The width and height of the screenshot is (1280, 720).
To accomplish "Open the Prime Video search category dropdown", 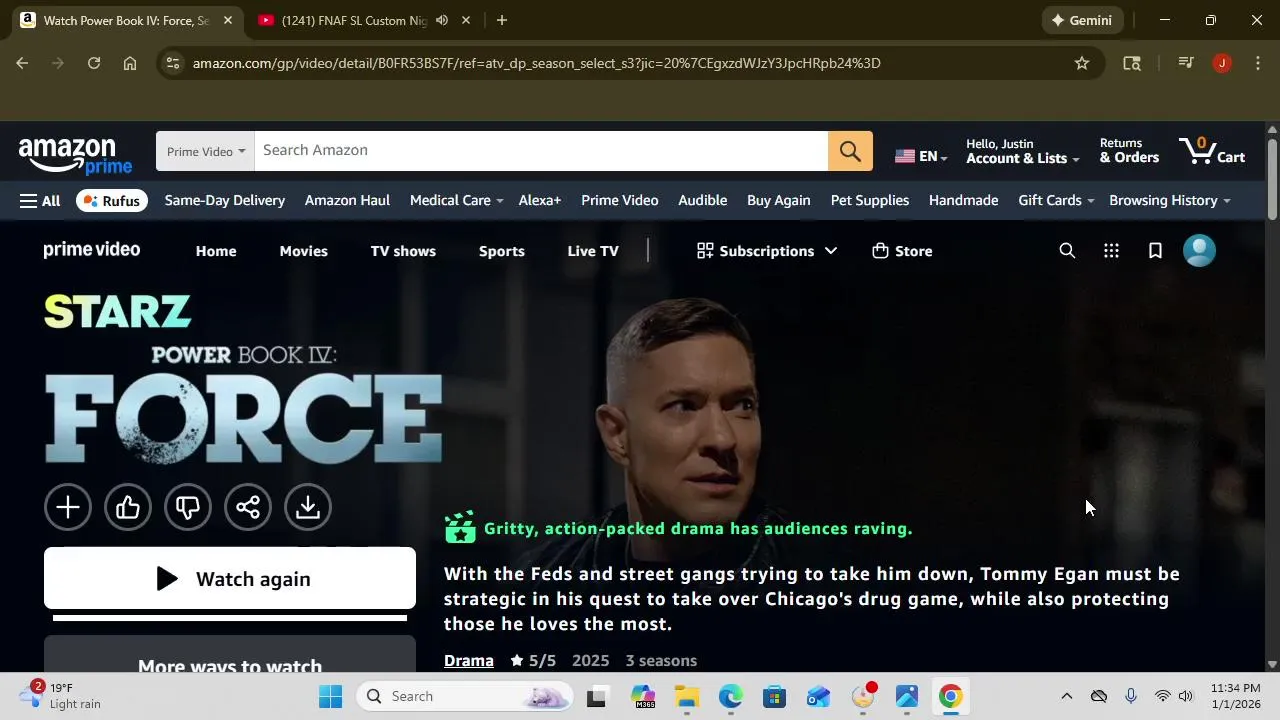I will point(205,151).
